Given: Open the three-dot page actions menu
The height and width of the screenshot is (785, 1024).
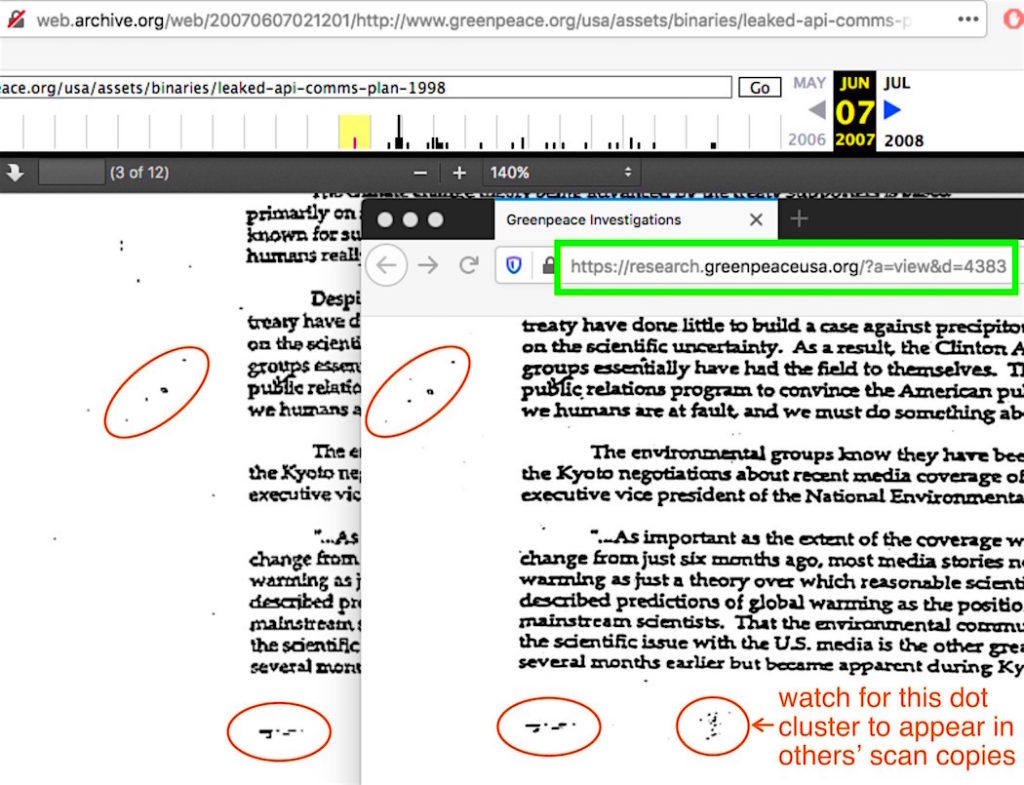Looking at the screenshot, I should coord(968,19).
